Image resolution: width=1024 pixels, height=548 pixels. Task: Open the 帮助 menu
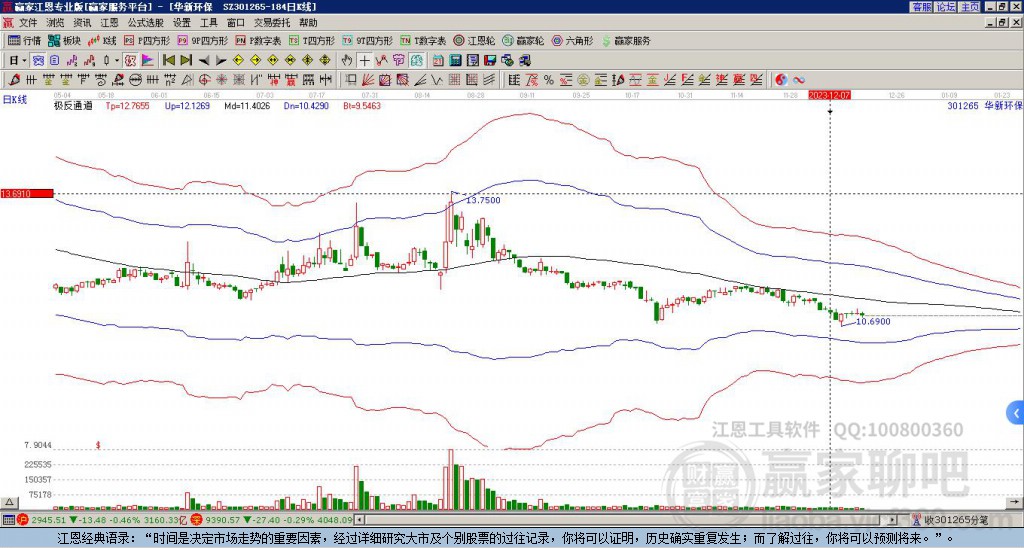[x=308, y=23]
